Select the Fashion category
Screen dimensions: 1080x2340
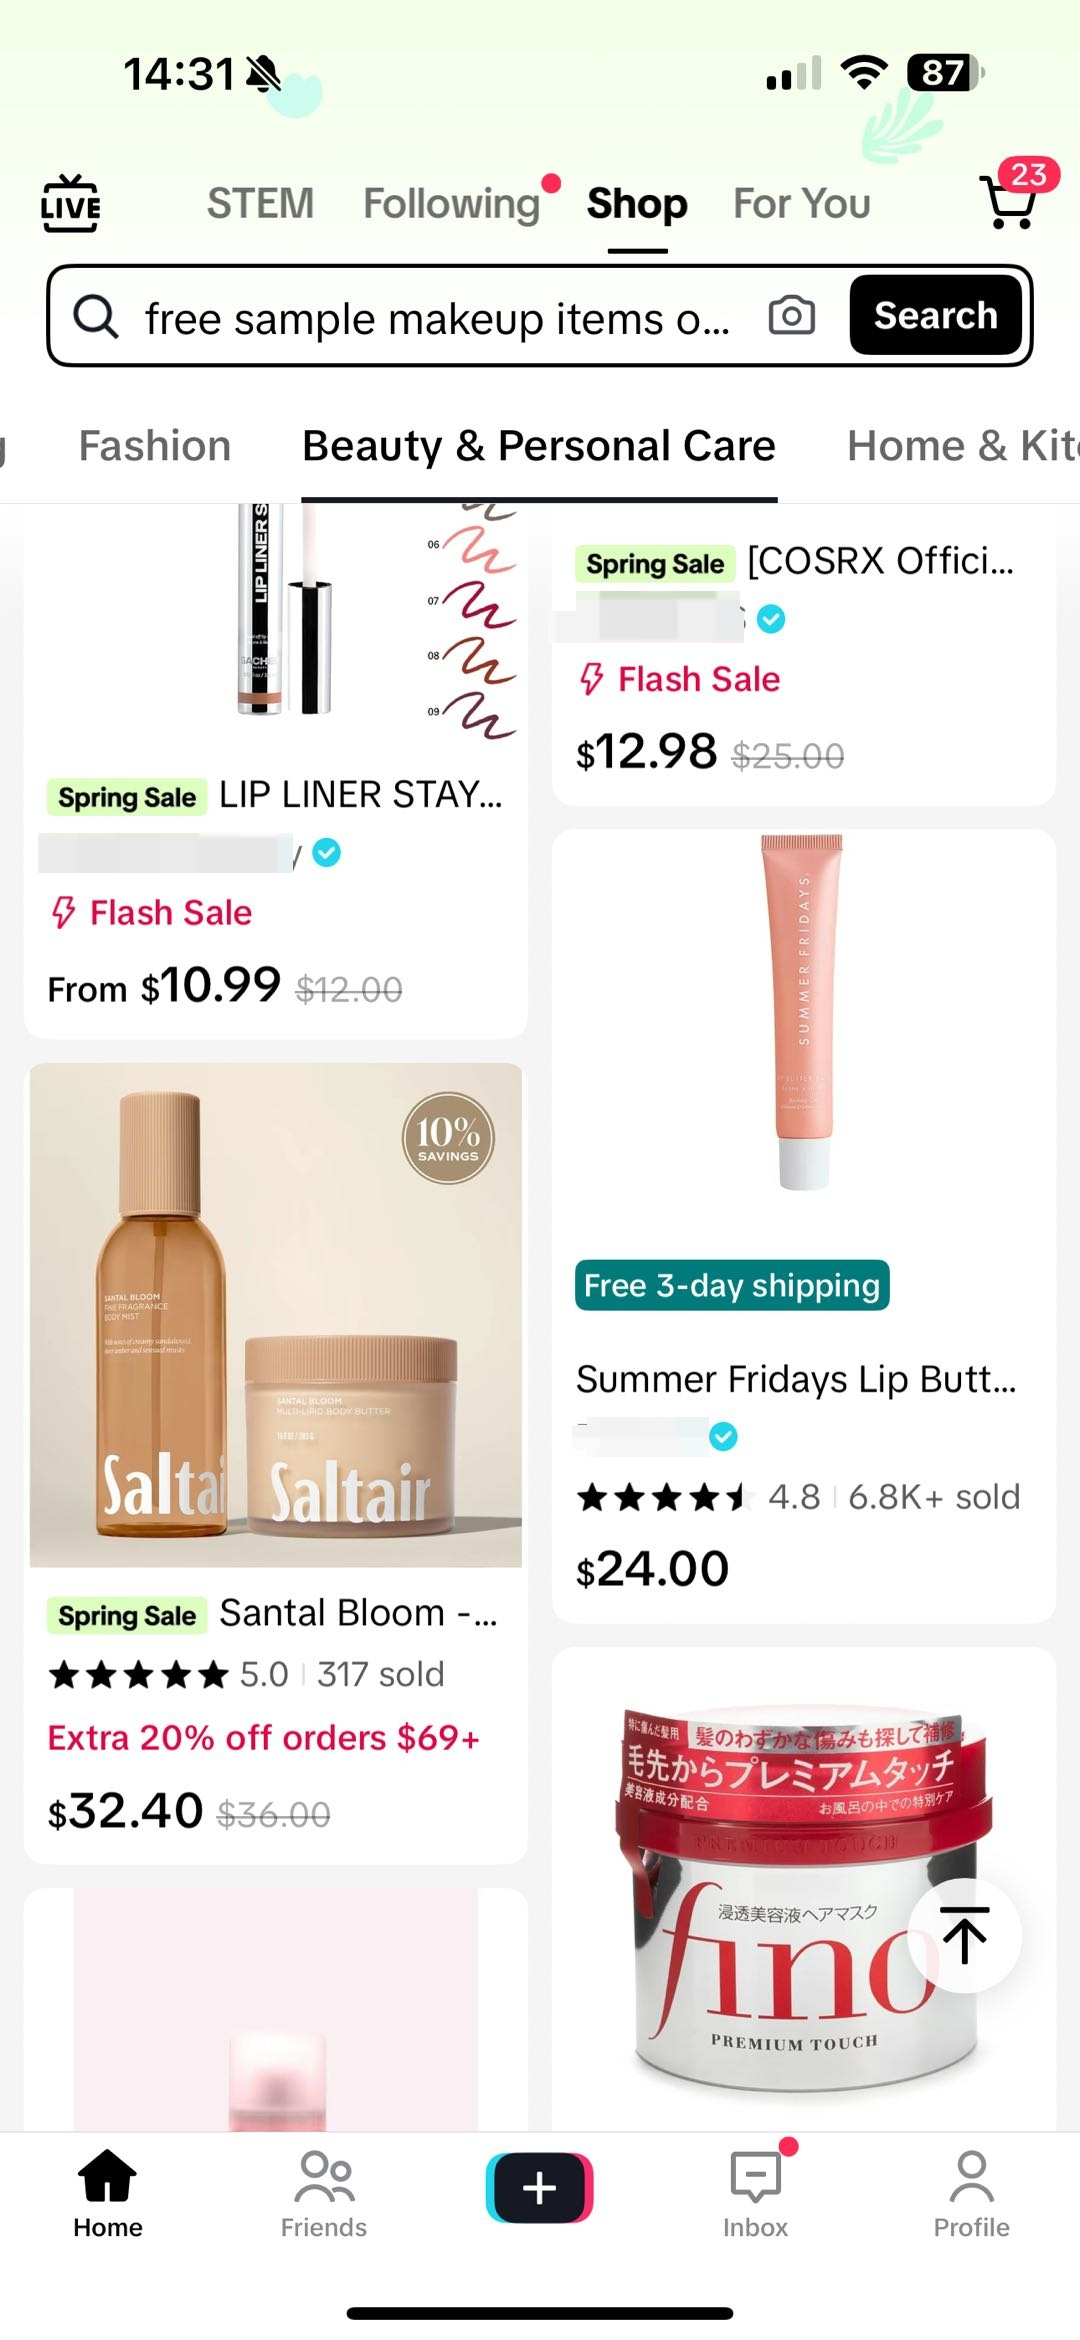155,446
